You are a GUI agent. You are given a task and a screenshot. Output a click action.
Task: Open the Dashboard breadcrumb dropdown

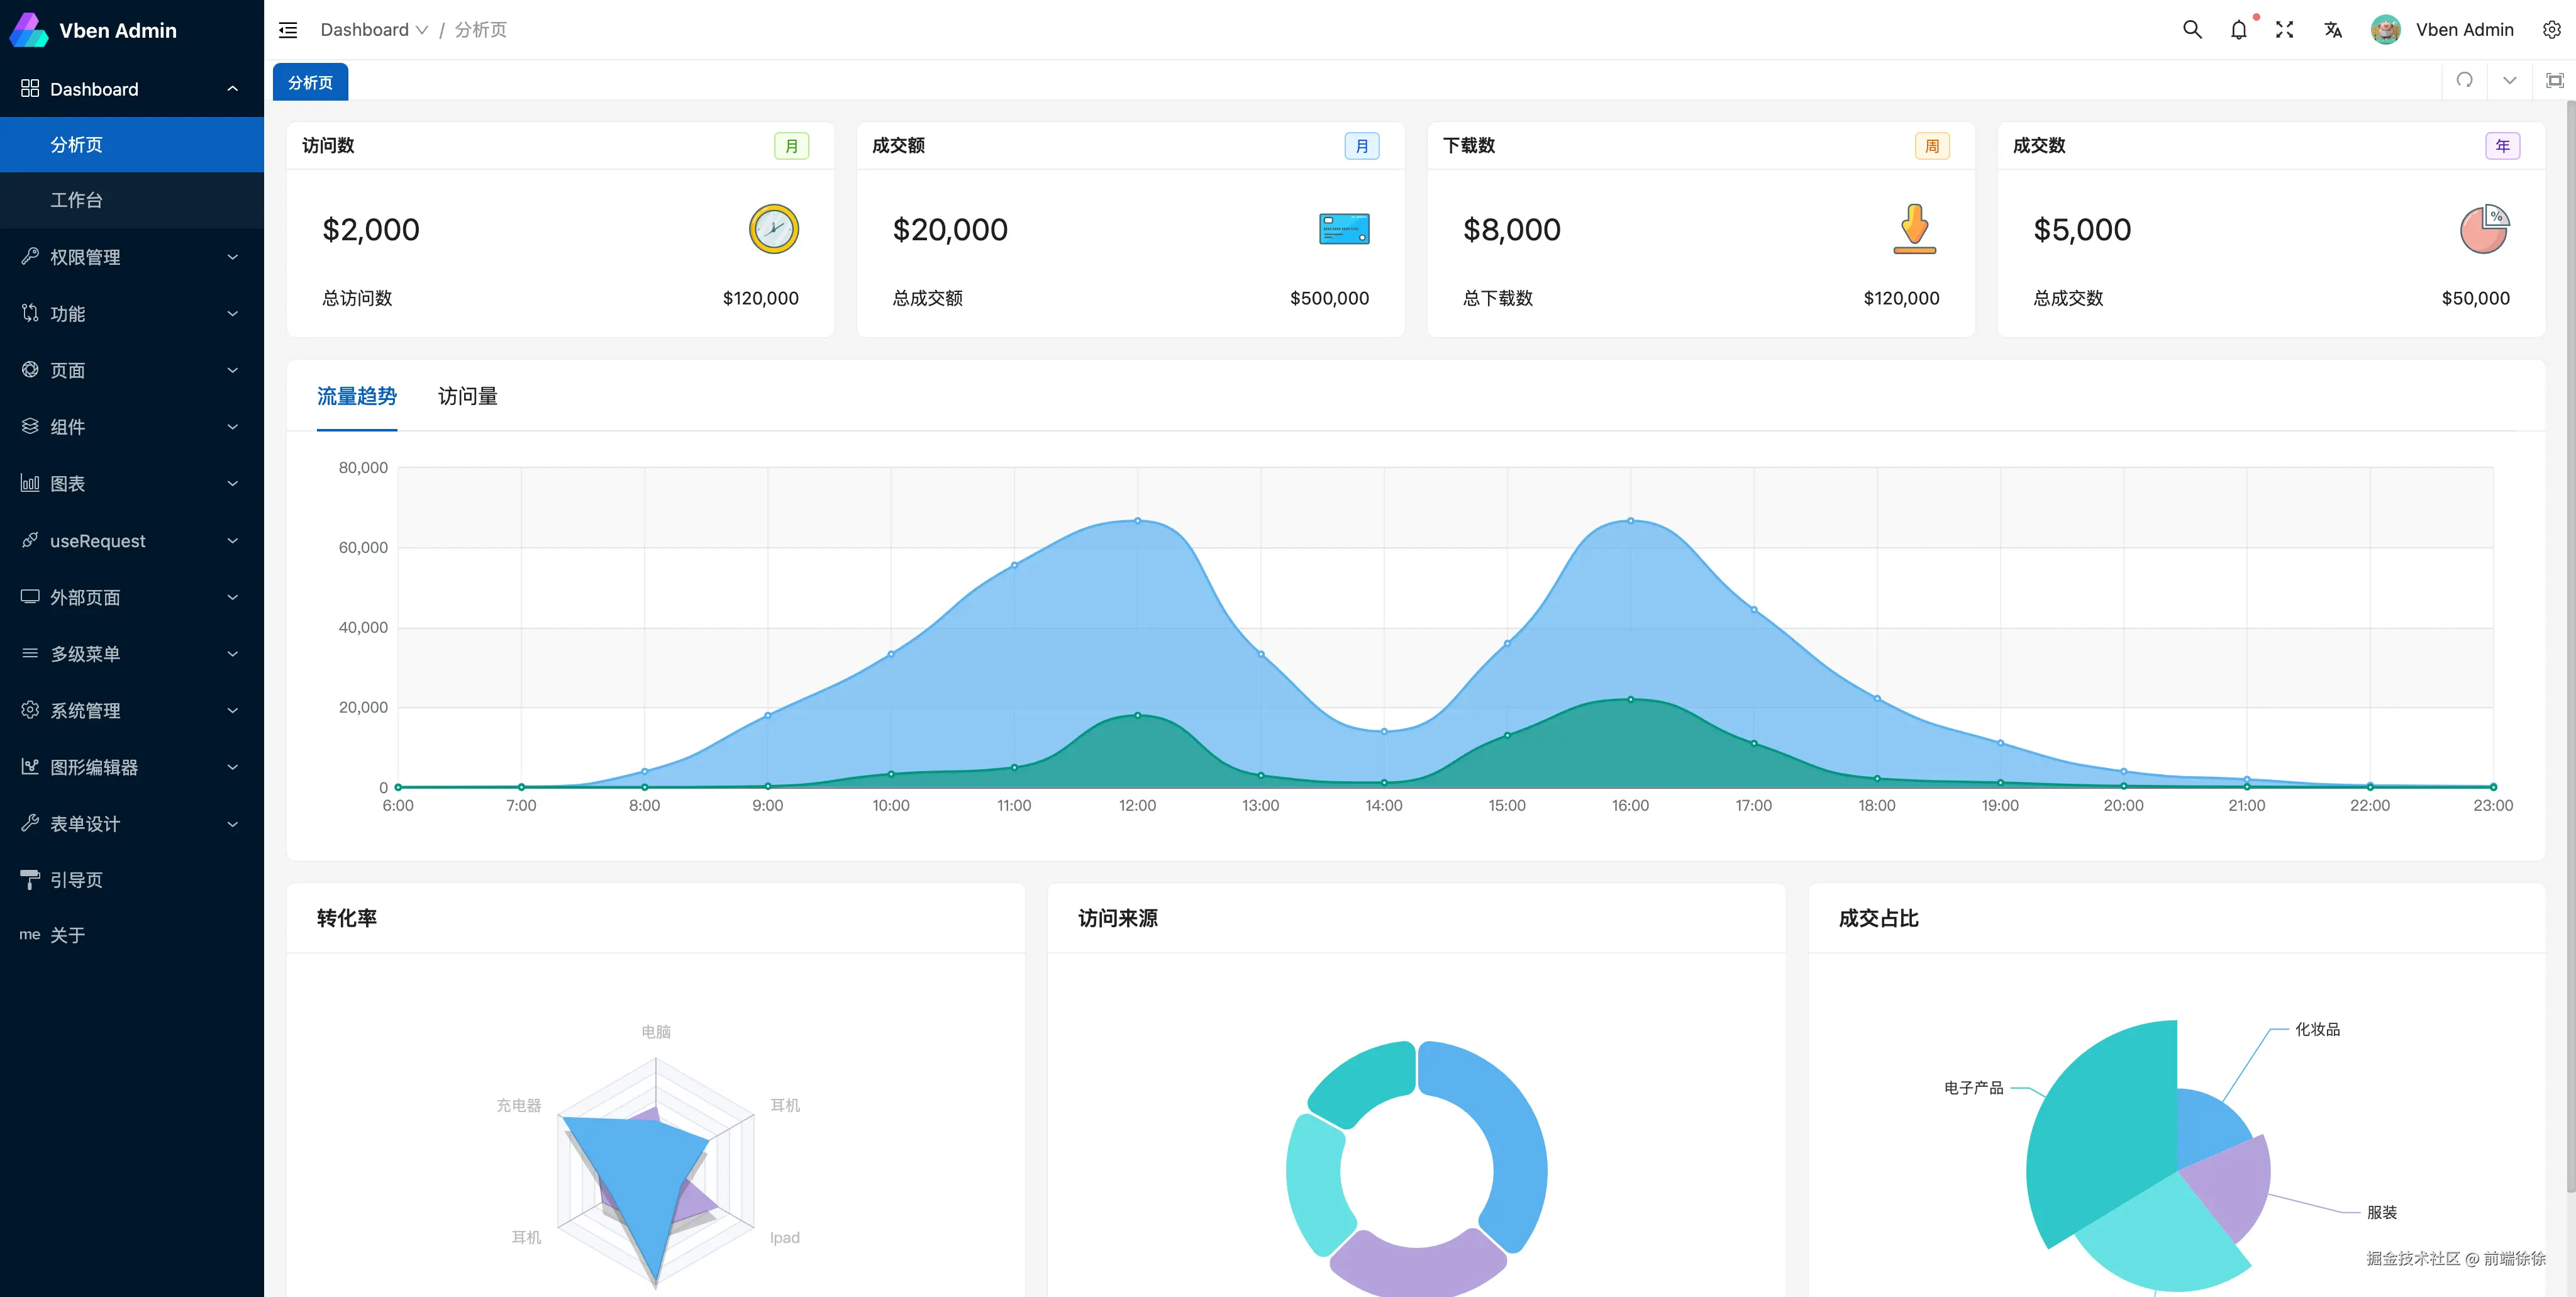pyautogui.click(x=373, y=30)
